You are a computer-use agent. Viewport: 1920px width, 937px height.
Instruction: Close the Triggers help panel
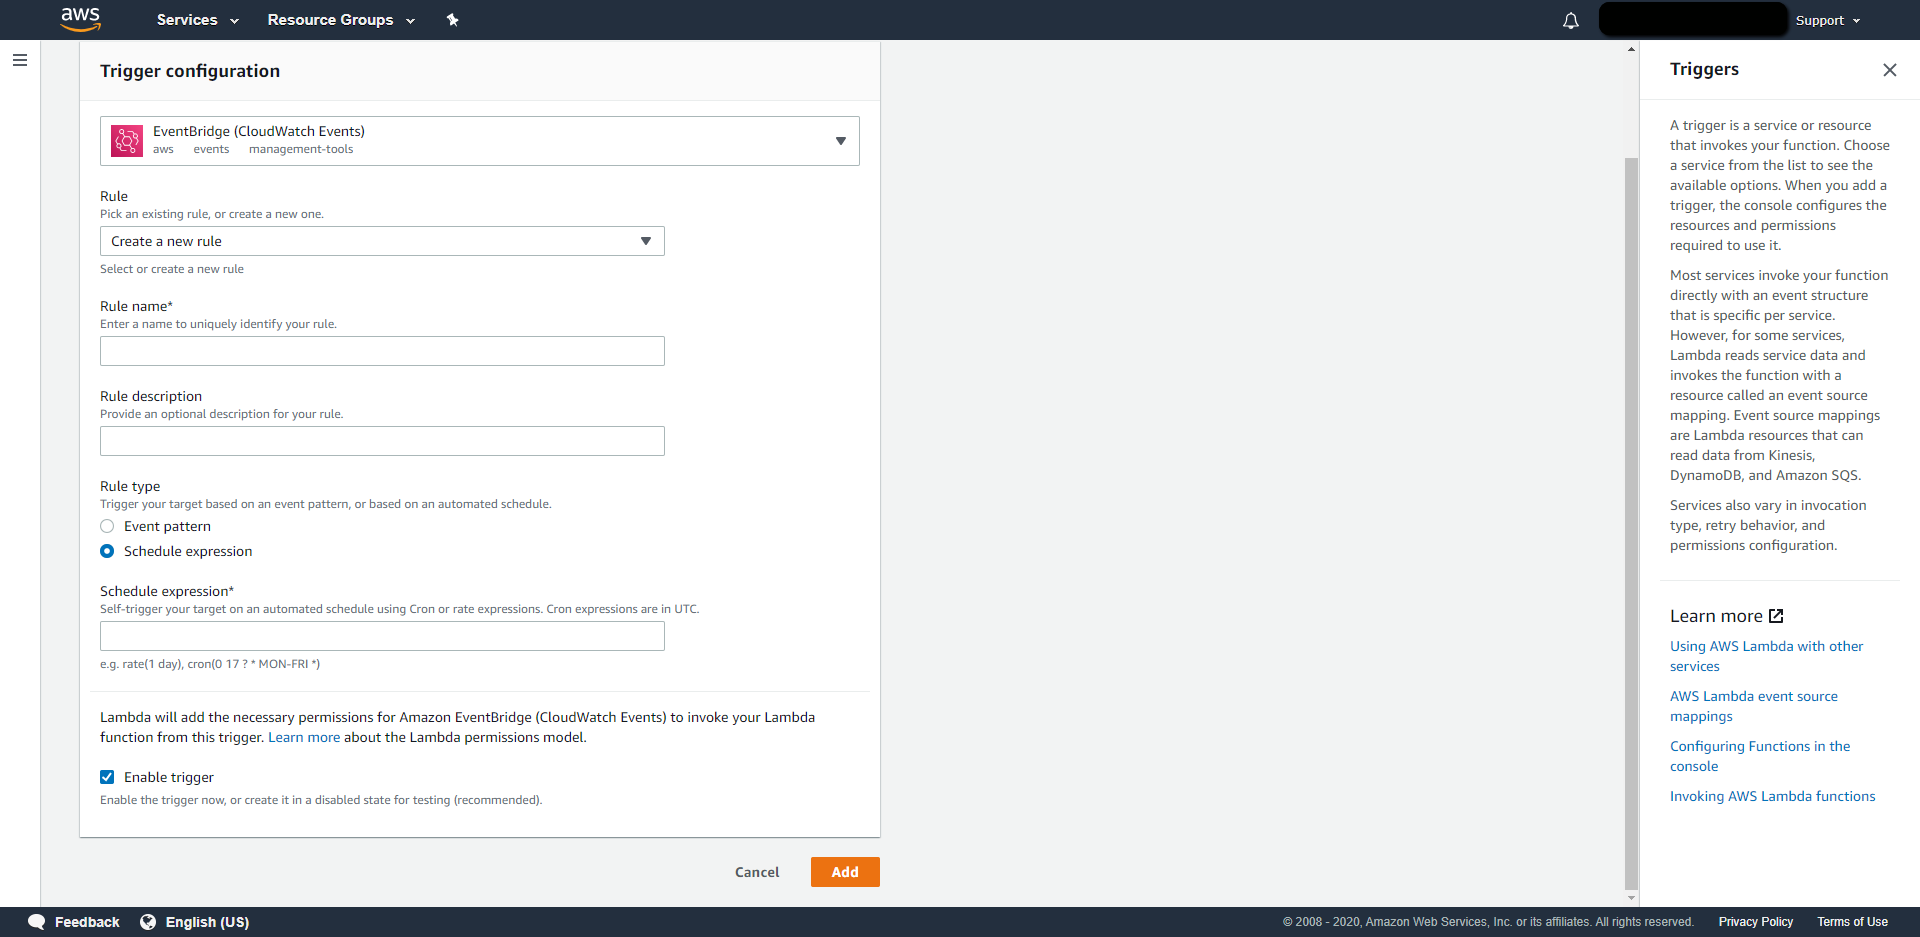coord(1890,70)
